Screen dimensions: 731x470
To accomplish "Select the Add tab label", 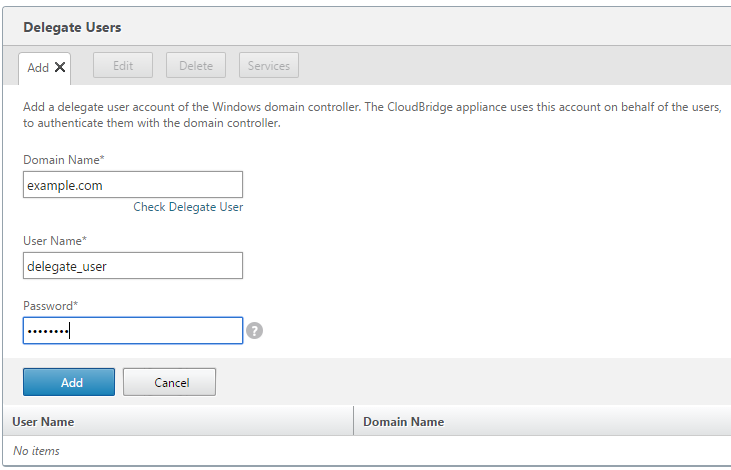I will pos(38,68).
